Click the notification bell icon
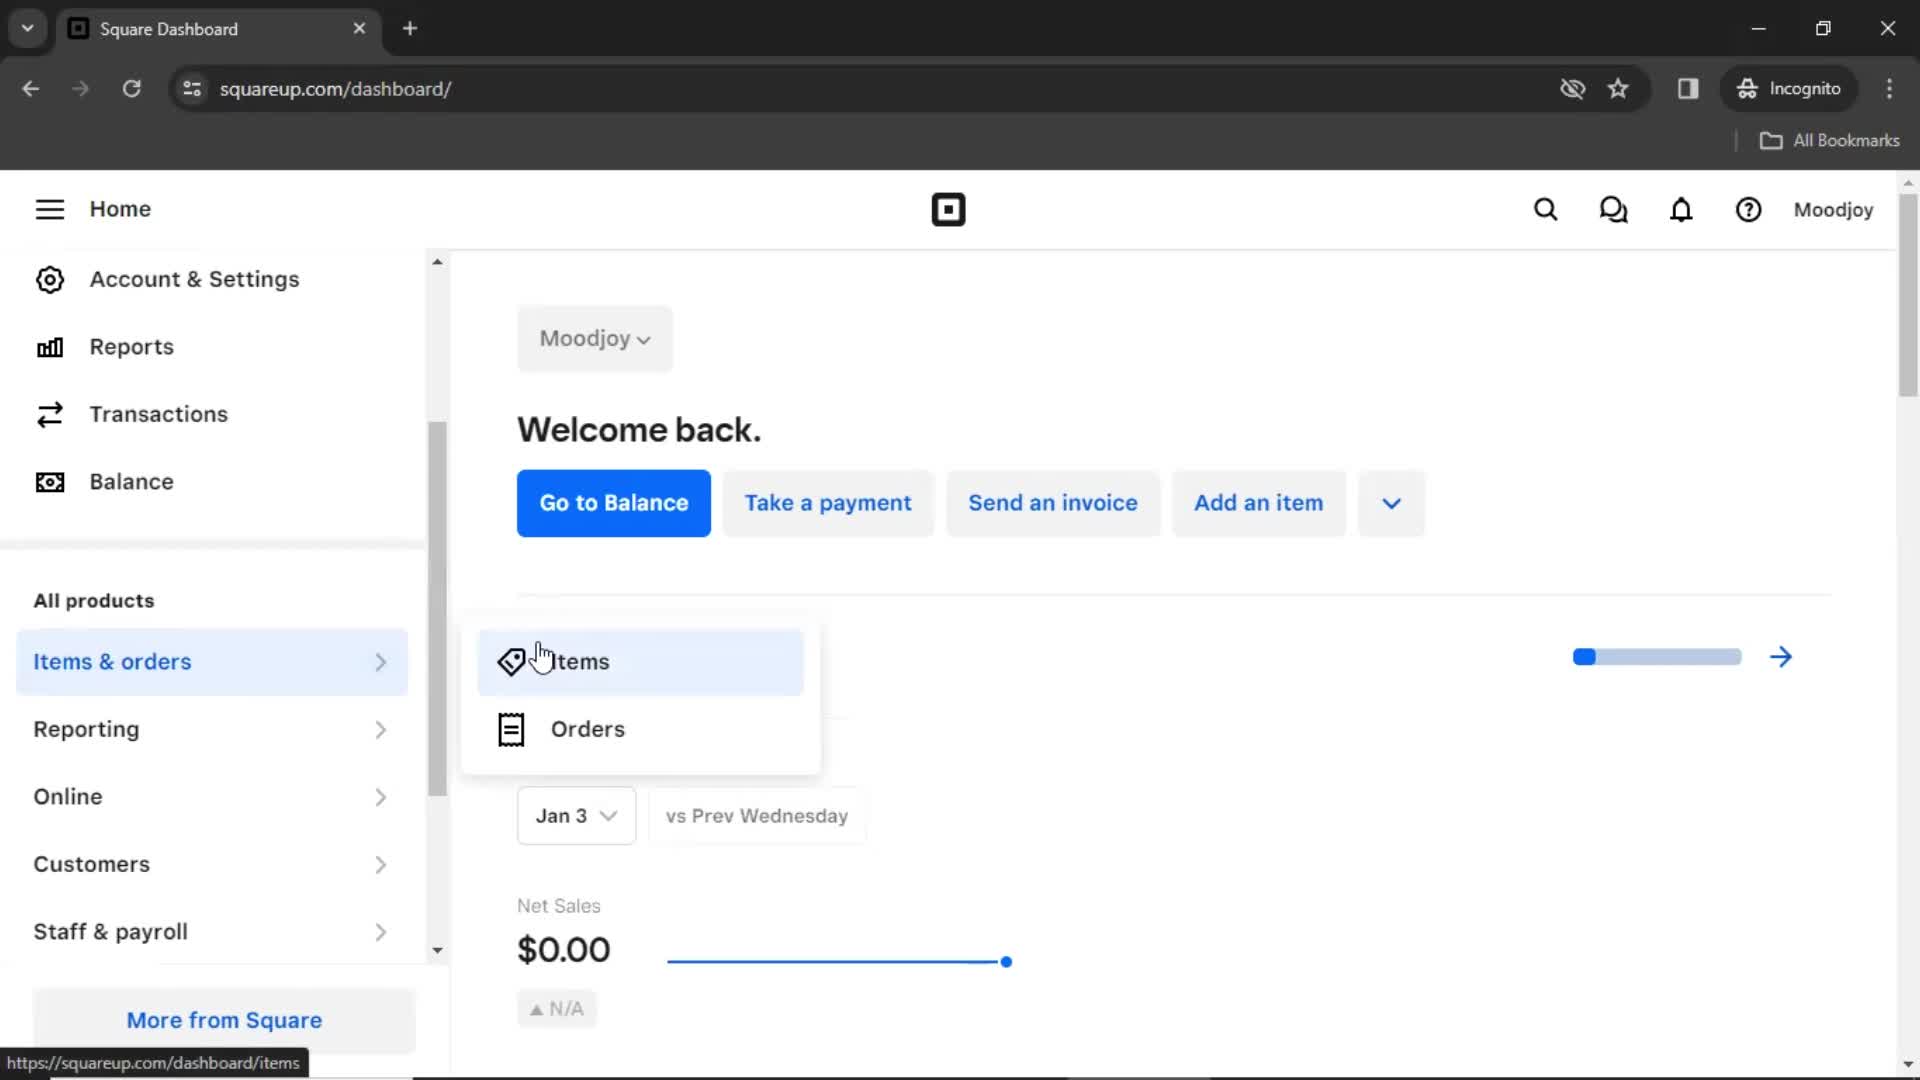Viewport: 1920px width, 1080px height. tap(1681, 210)
